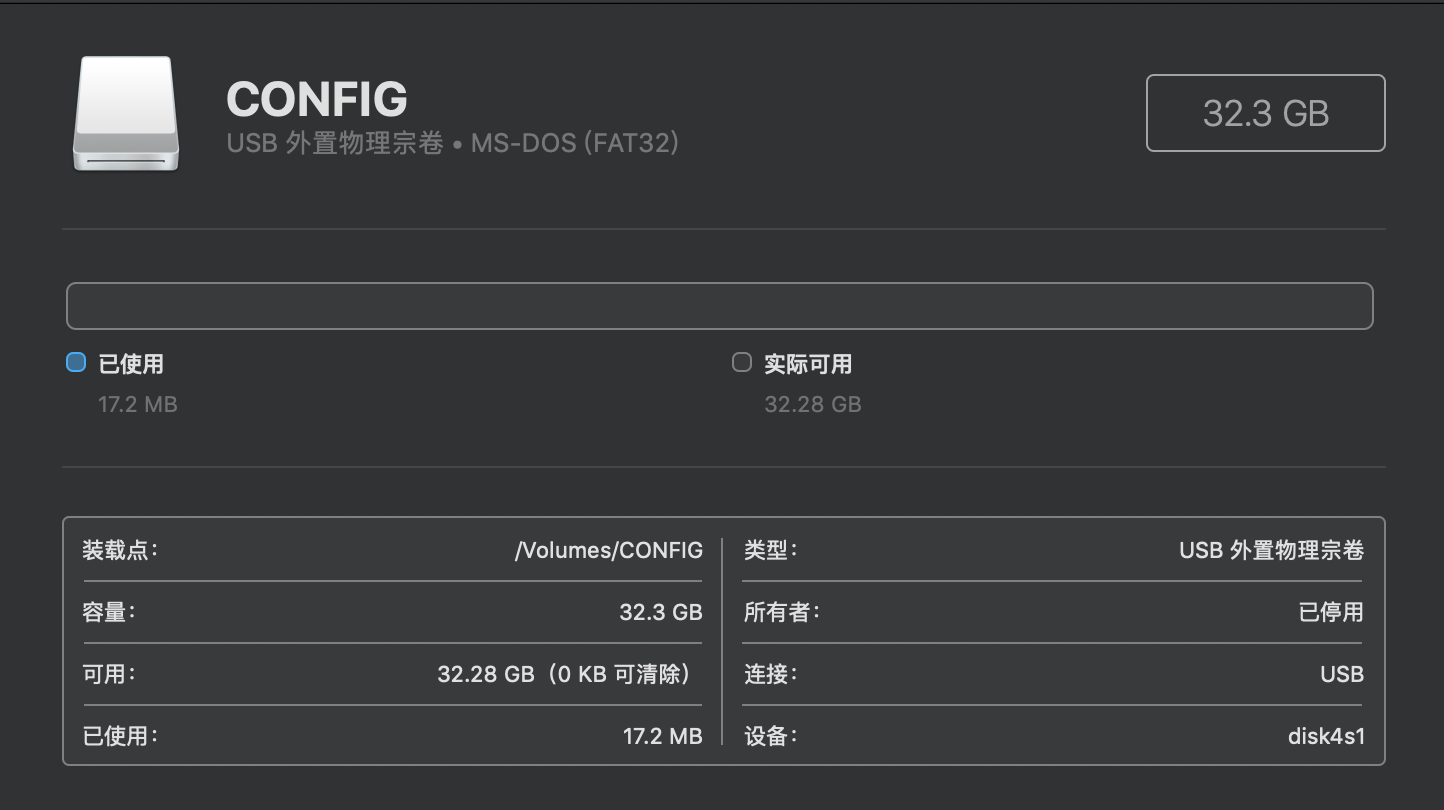
Task: Click the disk usage capacity bar
Action: (720, 306)
